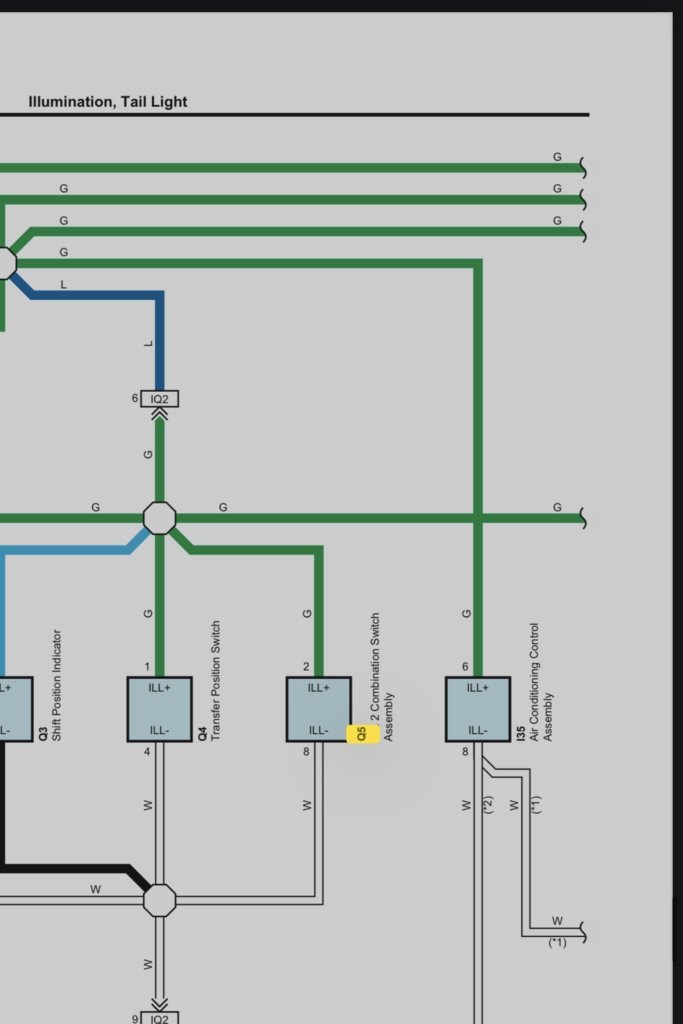Select the I35 Air Conditioning Control component box
683x1024 pixels.
pyautogui.click(x=478, y=709)
